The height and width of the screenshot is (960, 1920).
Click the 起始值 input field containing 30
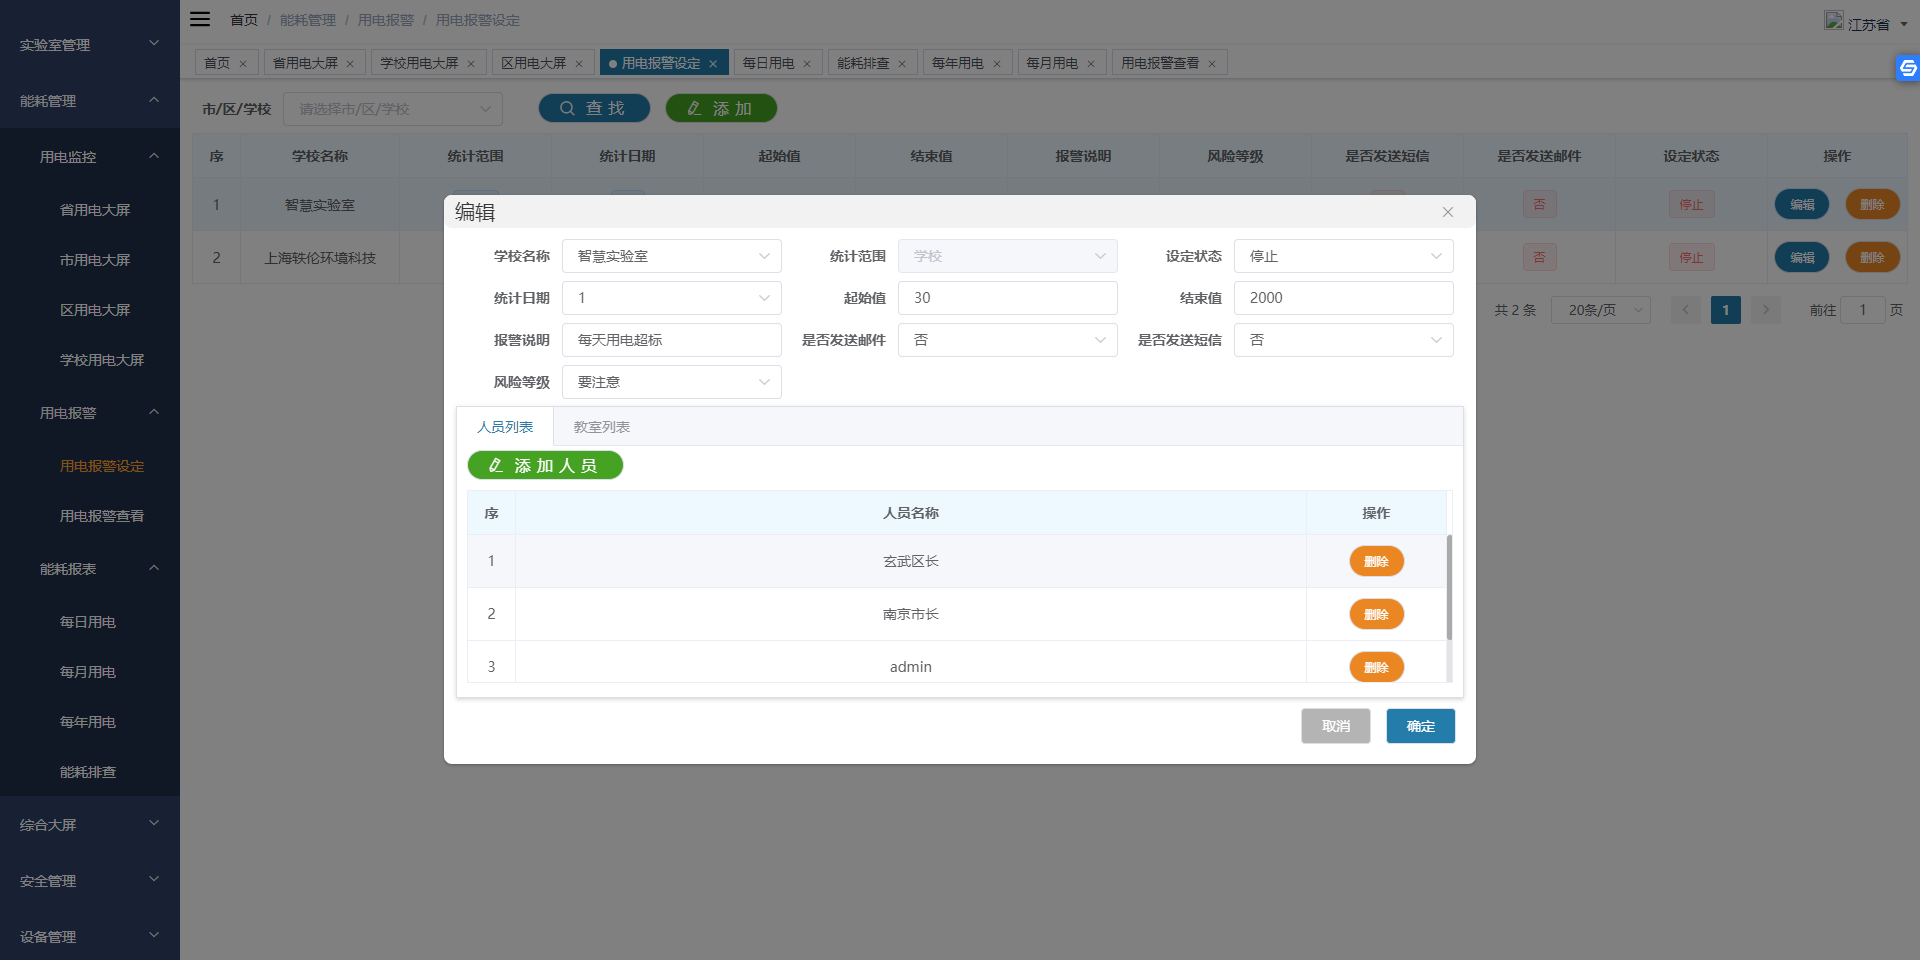coord(1007,298)
